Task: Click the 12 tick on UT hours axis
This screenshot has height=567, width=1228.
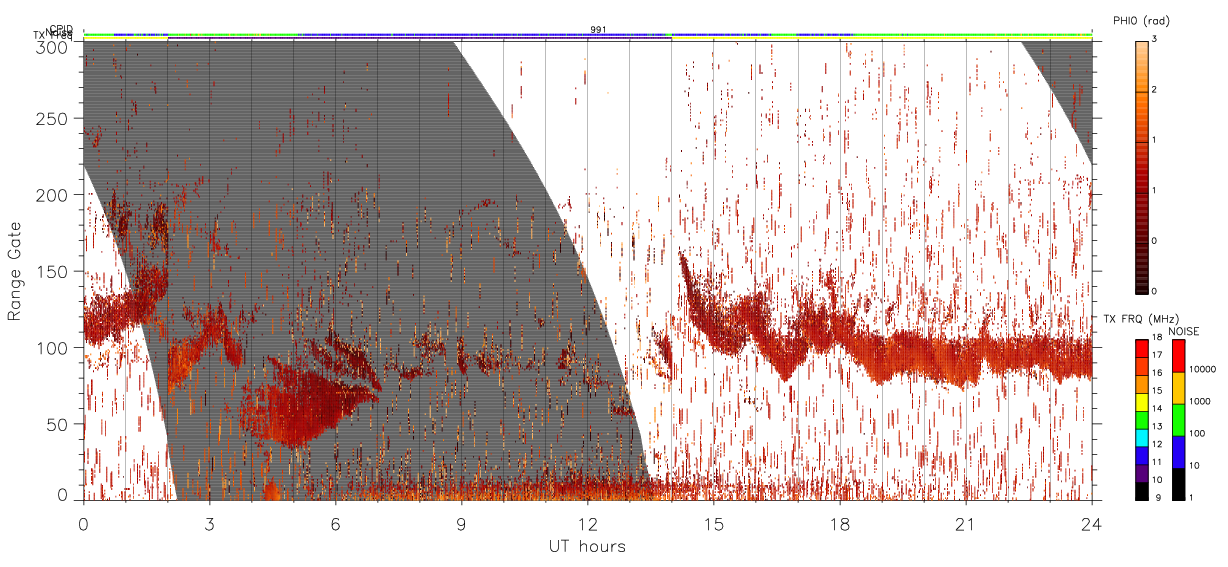Action: click(588, 524)
